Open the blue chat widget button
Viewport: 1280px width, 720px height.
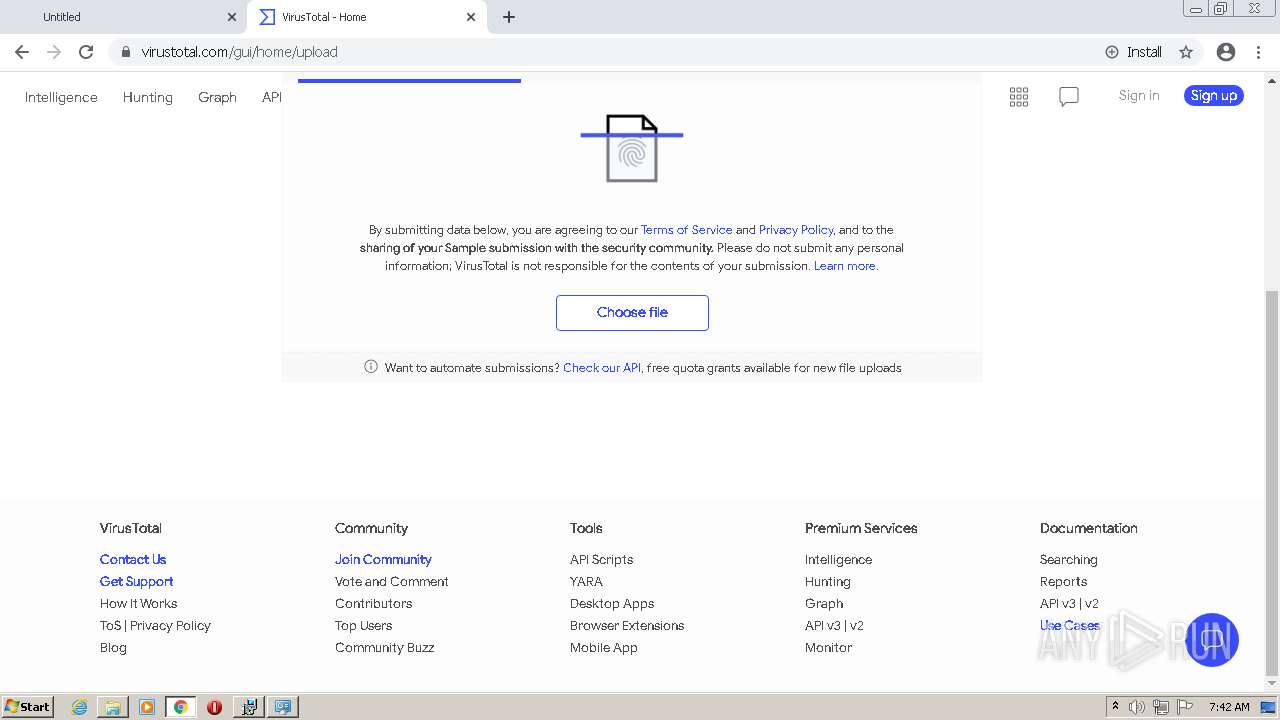pos(1211,640)
